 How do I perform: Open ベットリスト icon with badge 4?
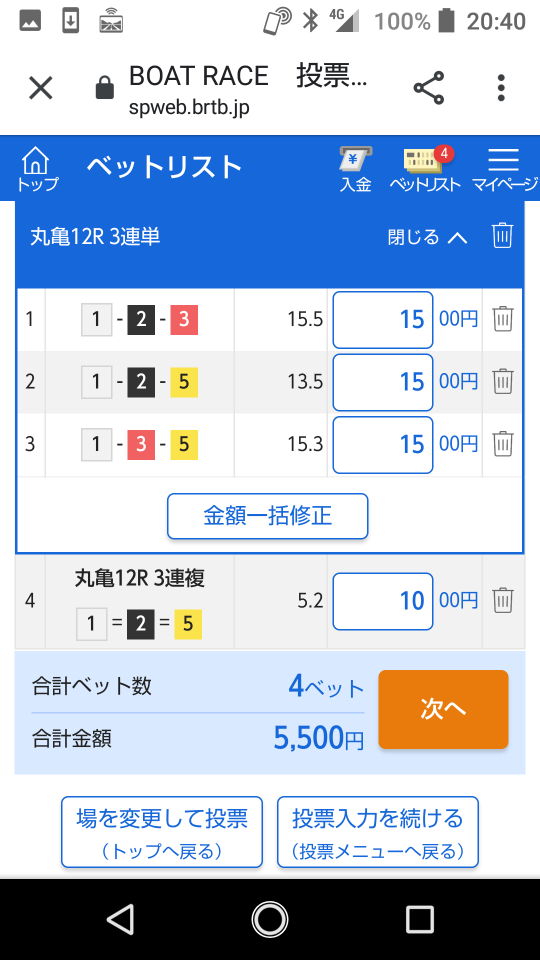[x=425, y=170]
